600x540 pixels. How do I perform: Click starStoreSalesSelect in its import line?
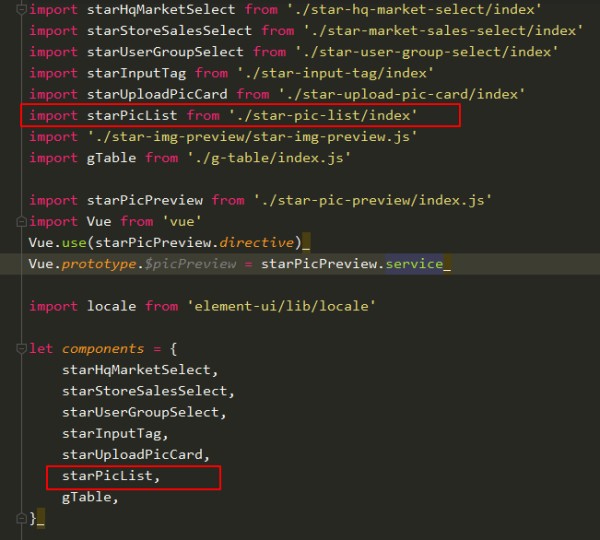pyautogui.click(x=170, y=31)
